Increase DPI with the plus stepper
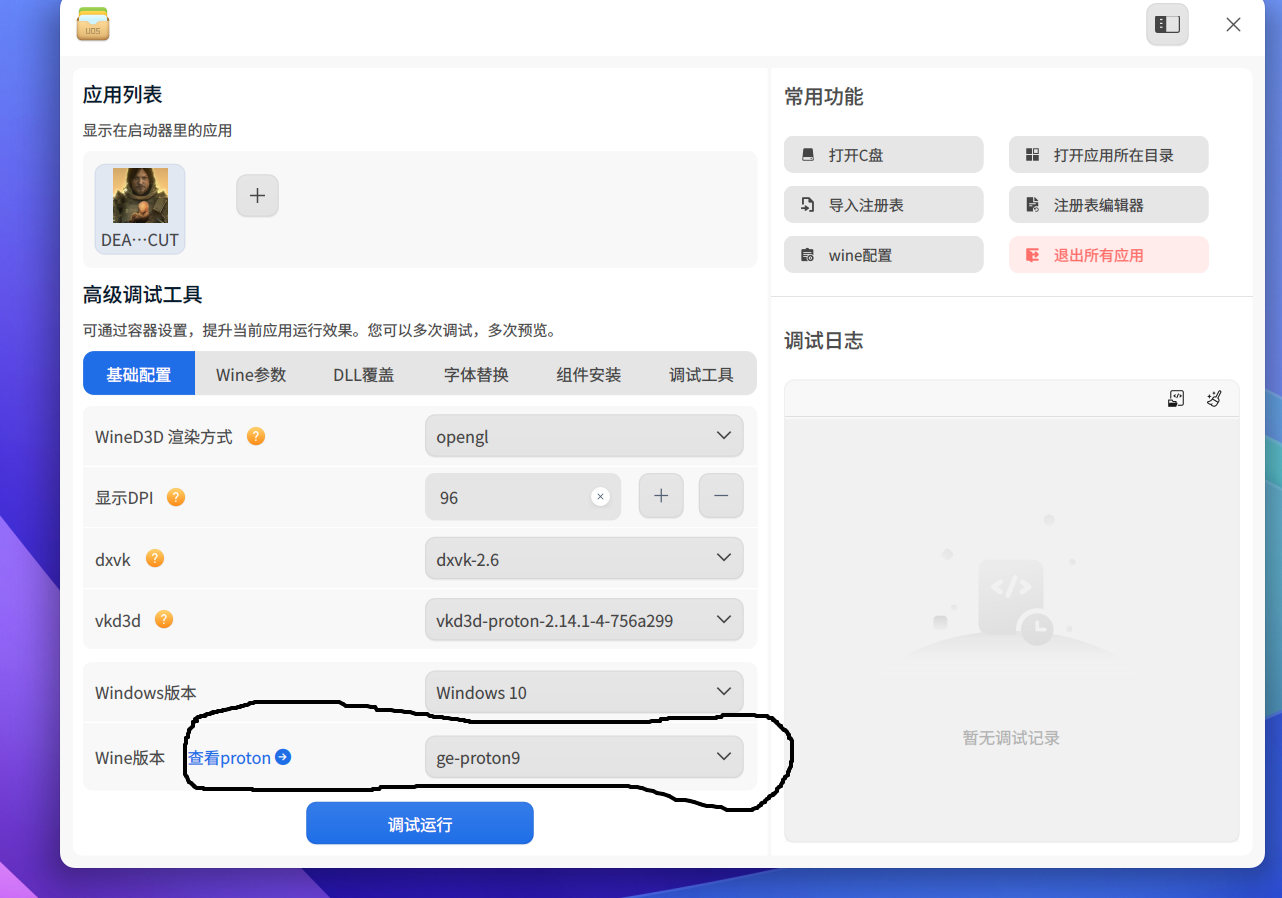The width and height of the screenshot is (1282, 898). (x=661, y=496)
